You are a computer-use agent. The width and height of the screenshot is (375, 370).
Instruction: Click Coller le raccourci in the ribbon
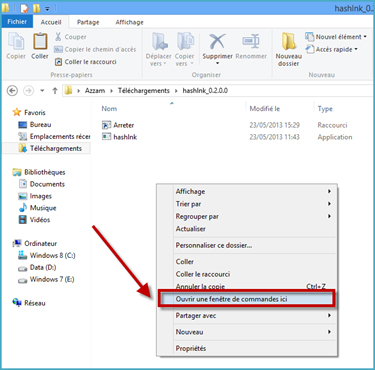(x=86, y=62)
